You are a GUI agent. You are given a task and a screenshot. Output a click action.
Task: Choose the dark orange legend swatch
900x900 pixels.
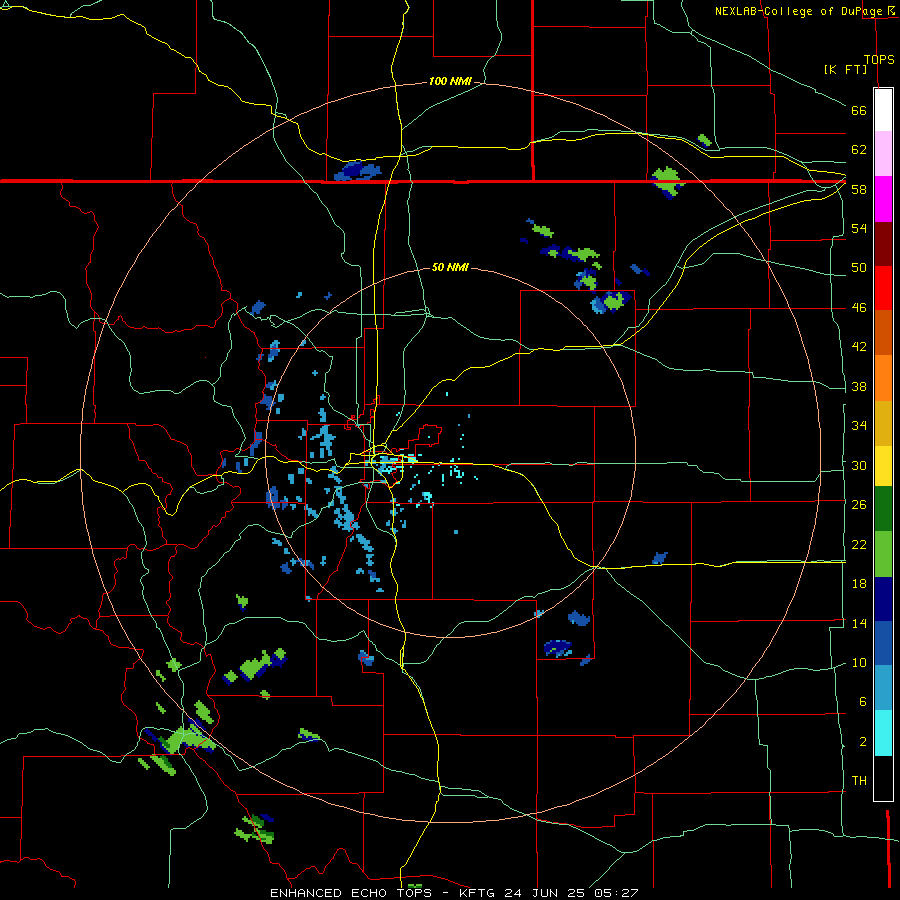[x=883, y=333]
